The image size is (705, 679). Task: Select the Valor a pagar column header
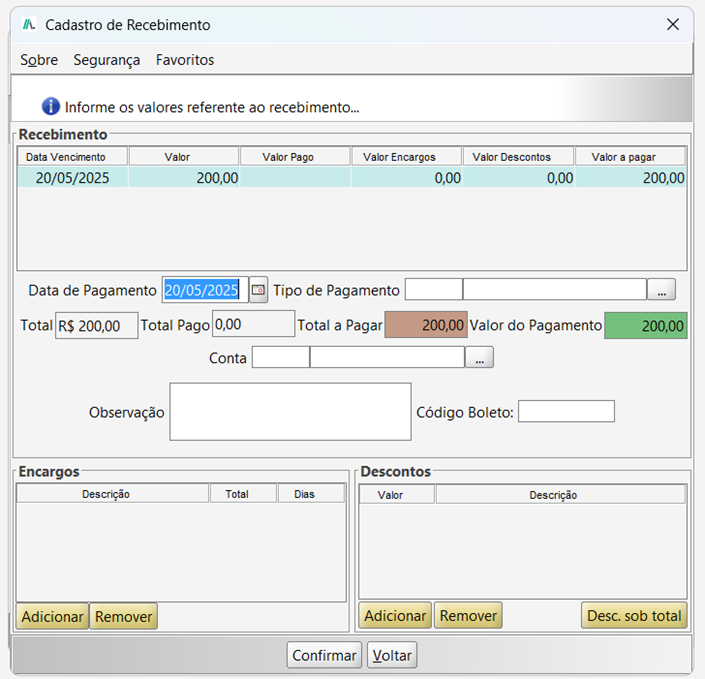coord(630,156)
